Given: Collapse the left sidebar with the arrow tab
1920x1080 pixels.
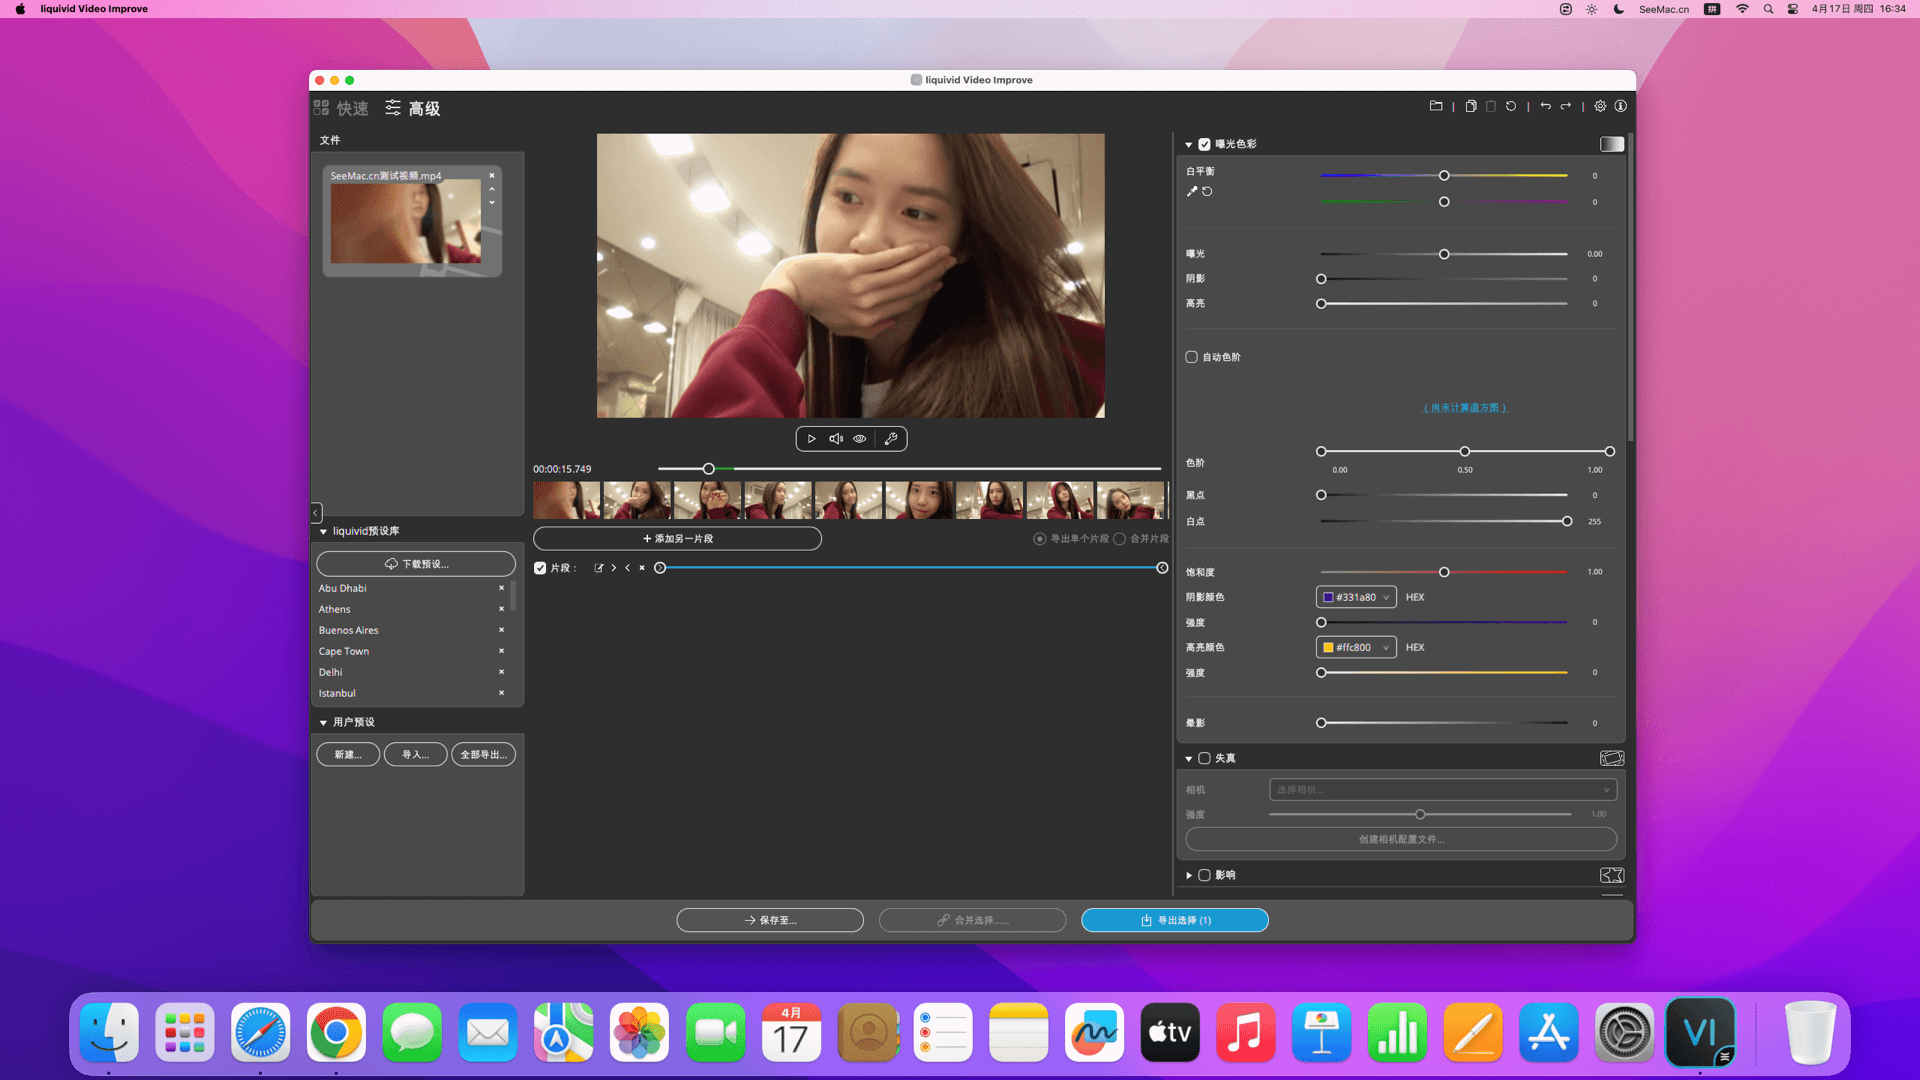Looking at the screenshot, I should pos(316,513).
